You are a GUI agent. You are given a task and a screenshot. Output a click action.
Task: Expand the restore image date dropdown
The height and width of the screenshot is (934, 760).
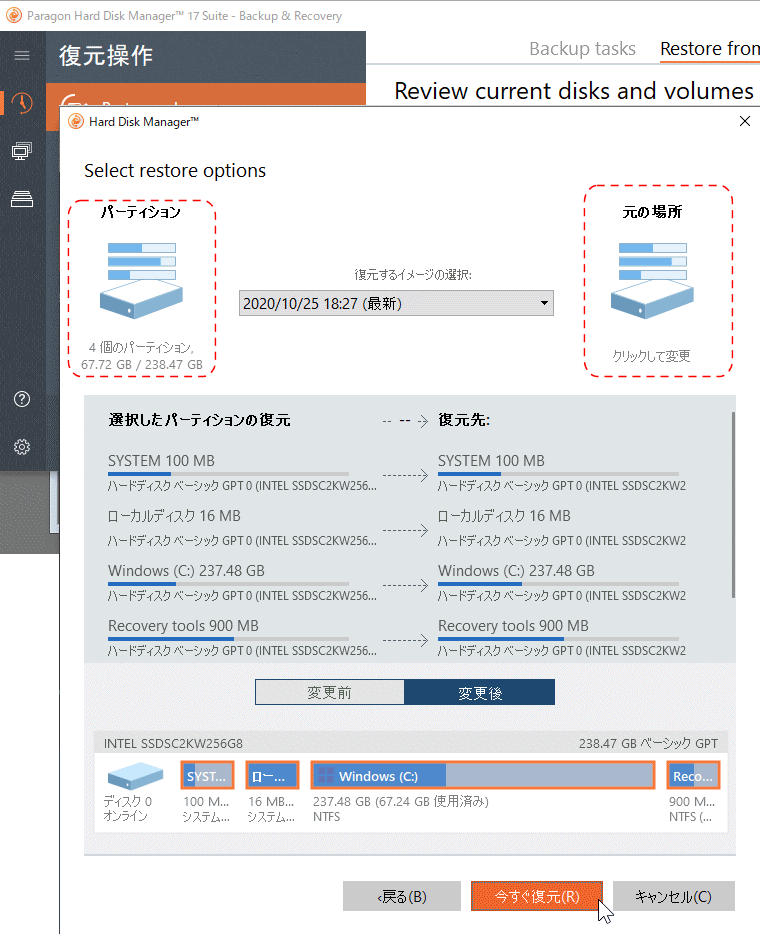click(x=396, y=303)
